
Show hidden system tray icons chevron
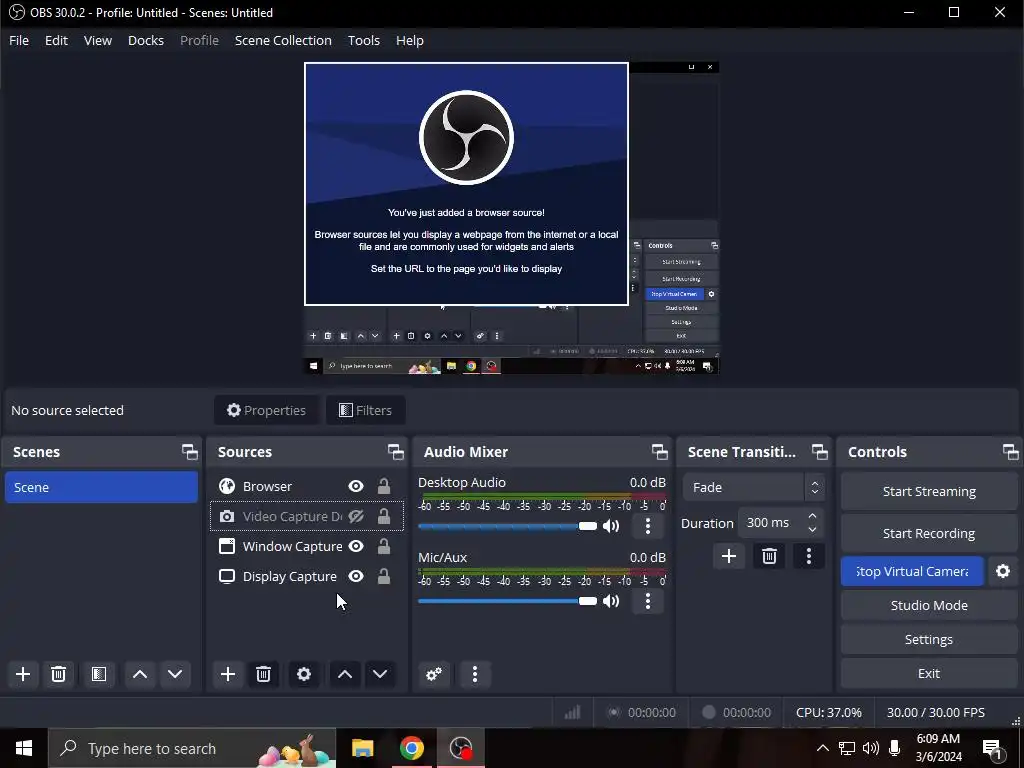[x=823, y=748]
